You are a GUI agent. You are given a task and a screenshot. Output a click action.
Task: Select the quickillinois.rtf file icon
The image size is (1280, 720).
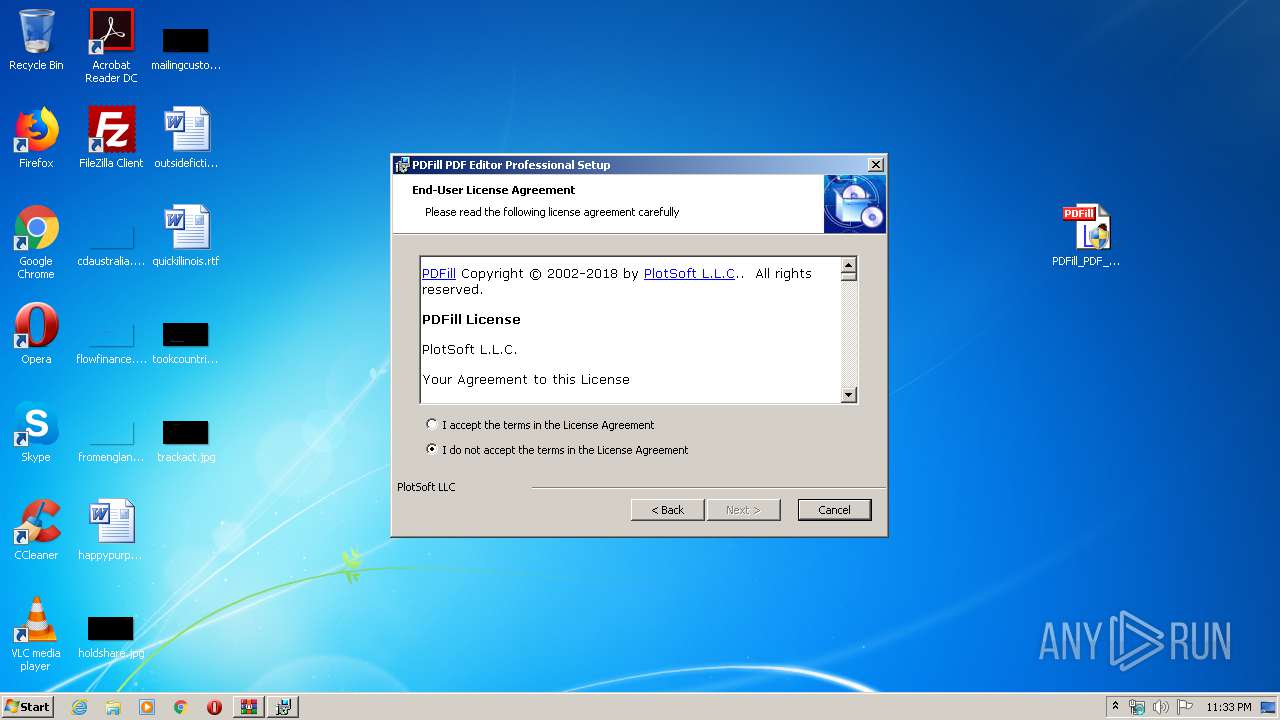coord(186,236)
